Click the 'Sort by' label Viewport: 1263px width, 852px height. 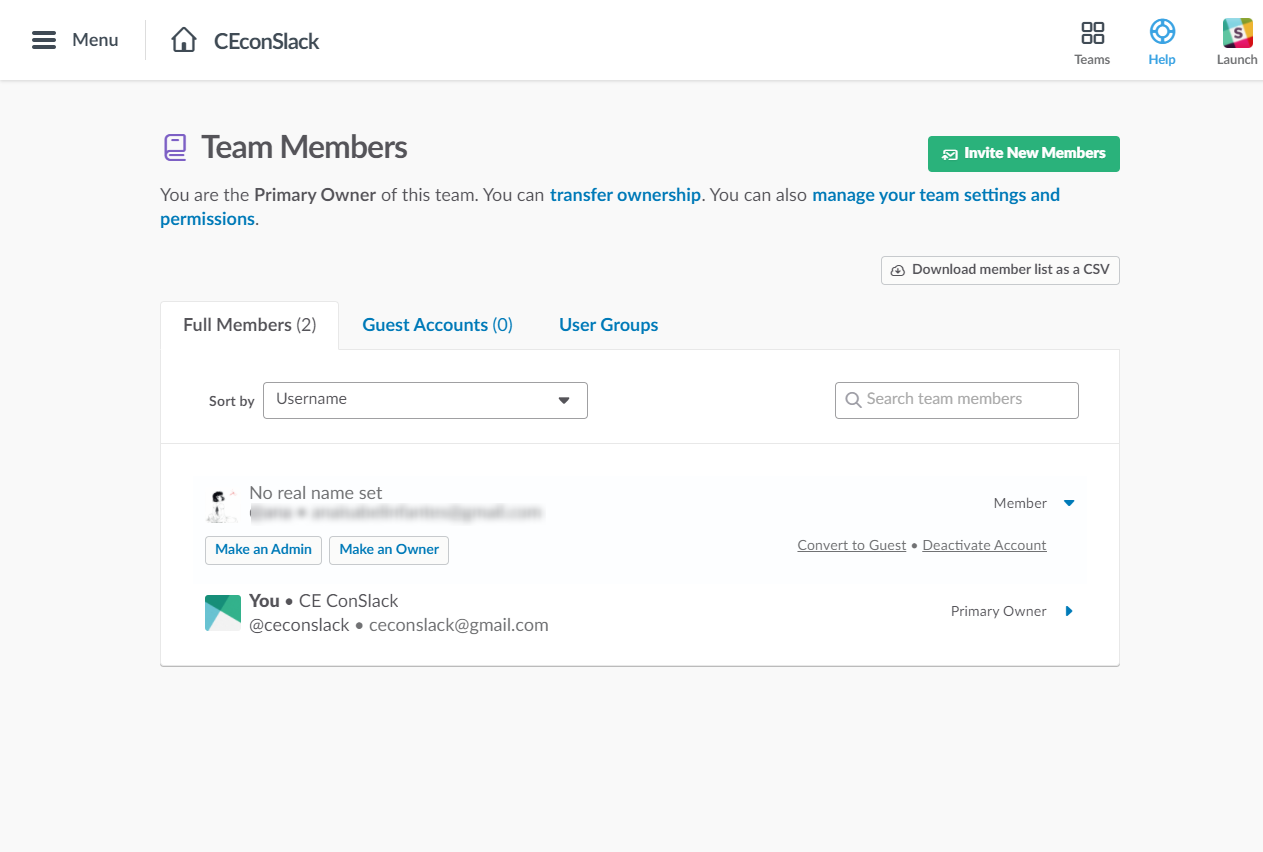click(x=232, y=402)
